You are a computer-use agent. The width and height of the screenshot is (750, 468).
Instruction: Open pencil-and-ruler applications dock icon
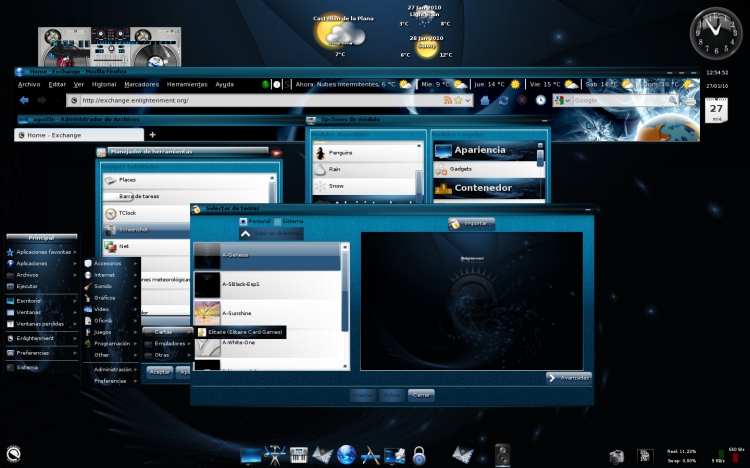click(370, 455)
